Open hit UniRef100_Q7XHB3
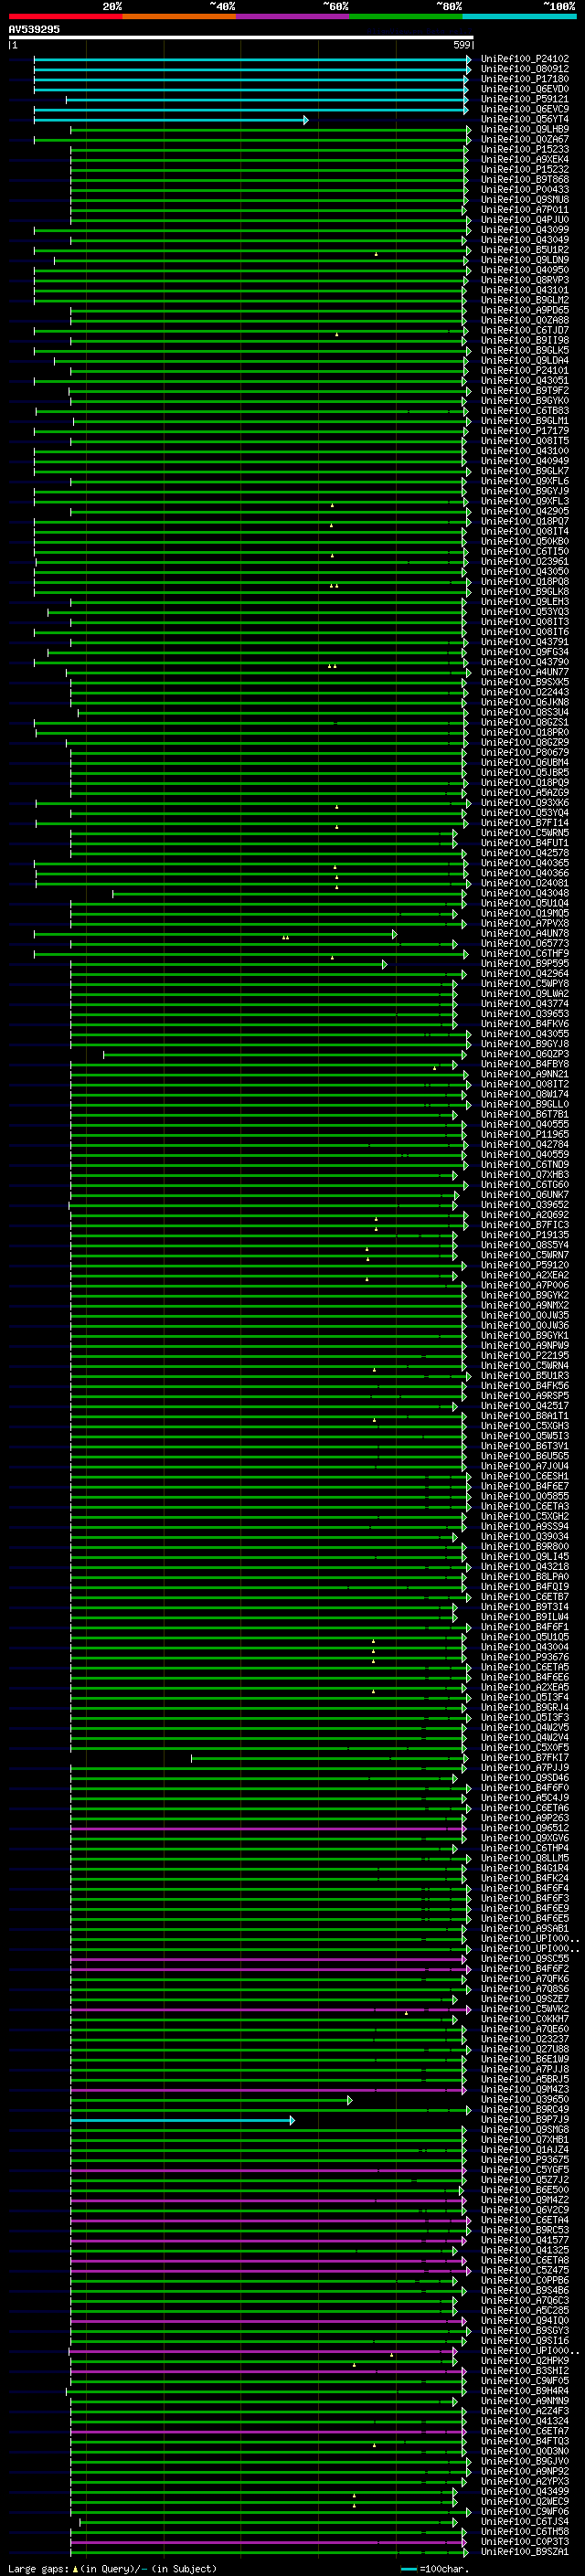 525,1175
